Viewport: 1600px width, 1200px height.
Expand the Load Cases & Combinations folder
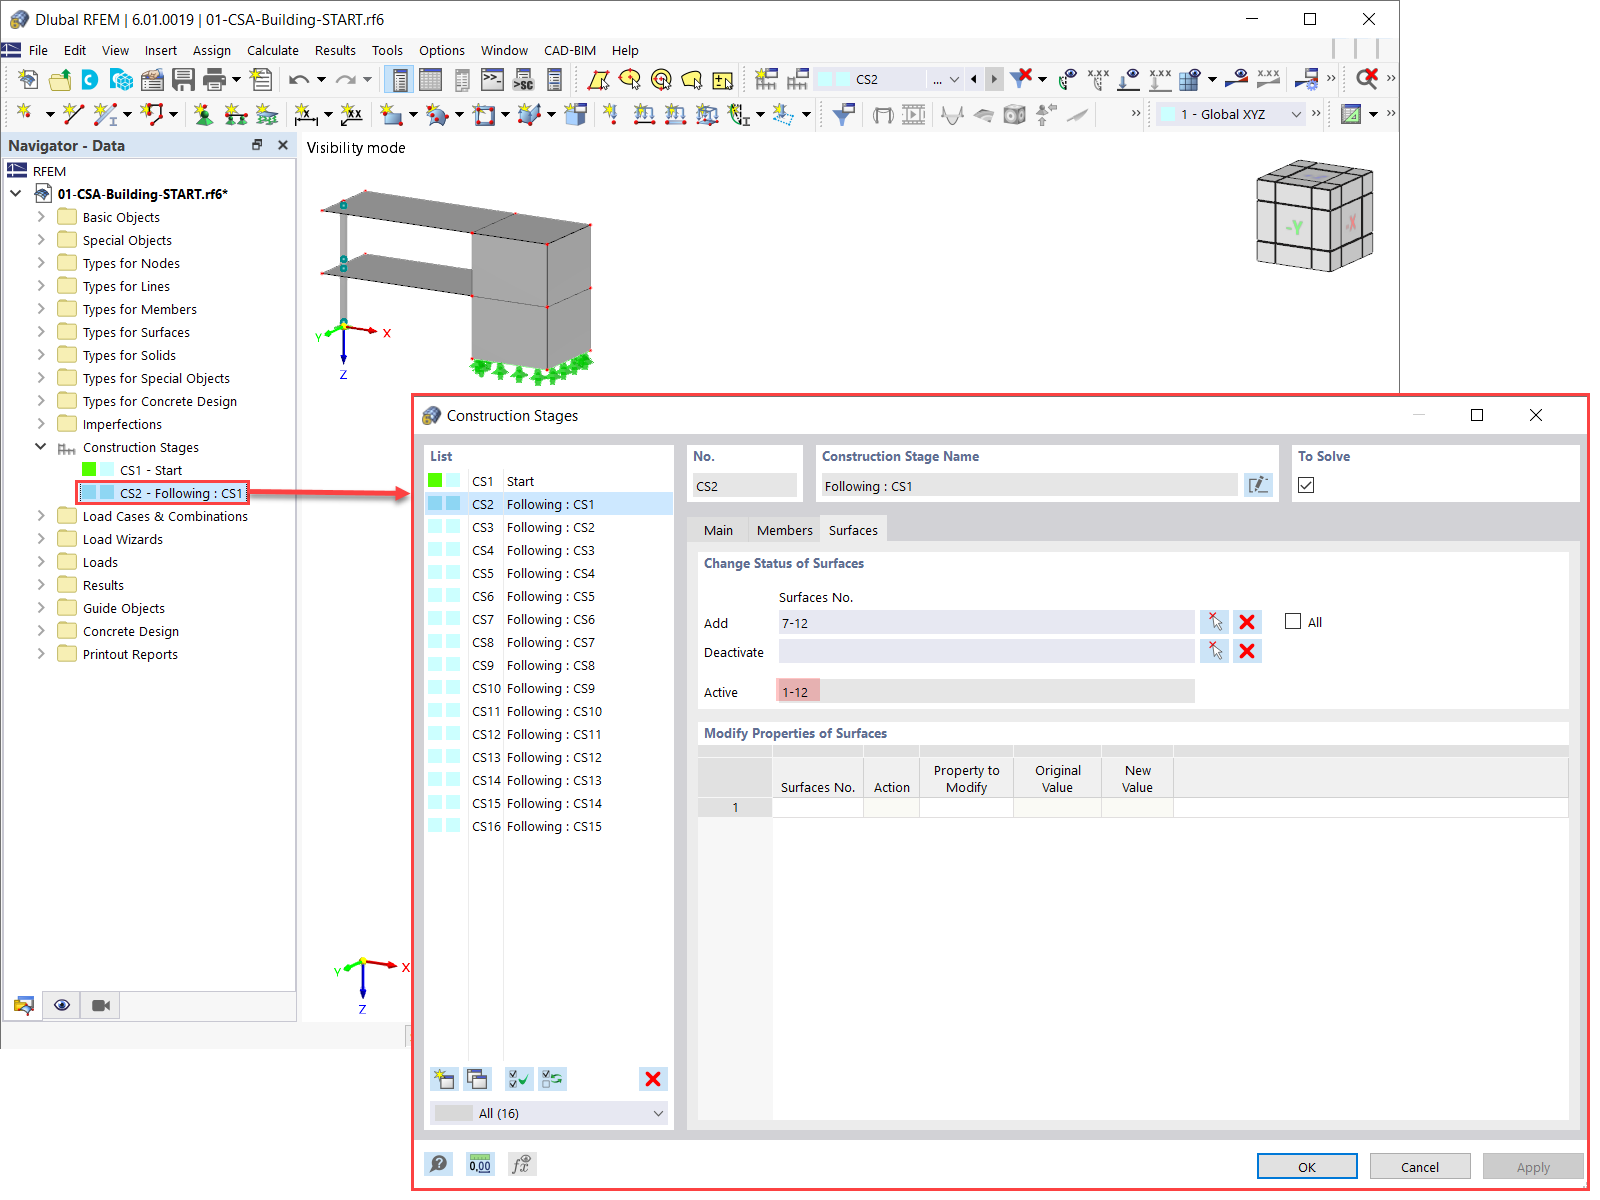[41, 515]
